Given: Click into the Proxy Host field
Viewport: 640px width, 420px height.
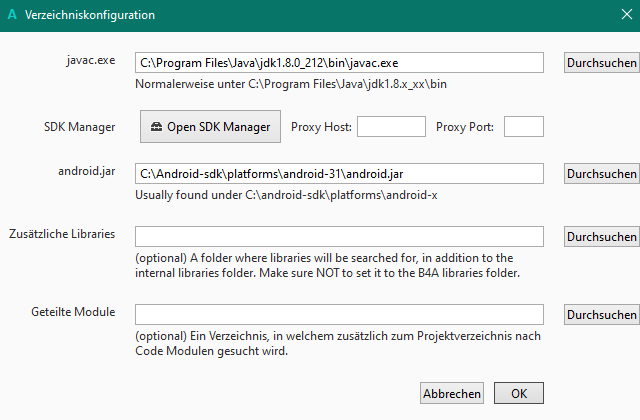Looking at the screenshot, I should pos(391,126).
